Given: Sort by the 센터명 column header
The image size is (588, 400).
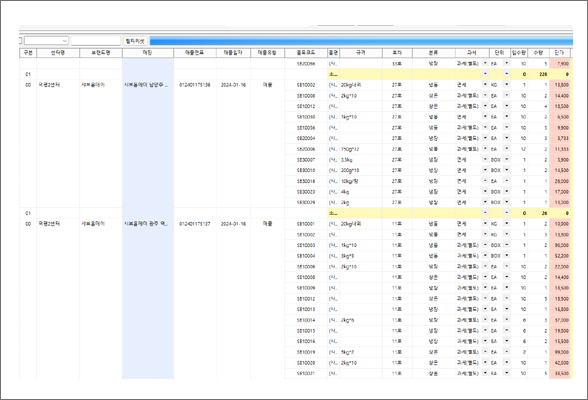Looking at the screenshot, I should pyautogui.click(x=58, y=53).
